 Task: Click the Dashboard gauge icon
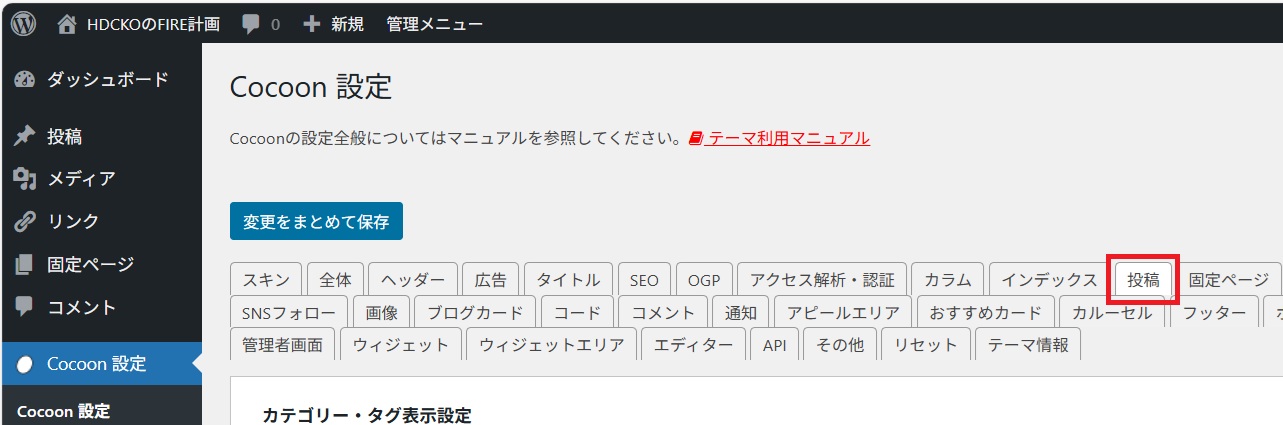point(25,80)
